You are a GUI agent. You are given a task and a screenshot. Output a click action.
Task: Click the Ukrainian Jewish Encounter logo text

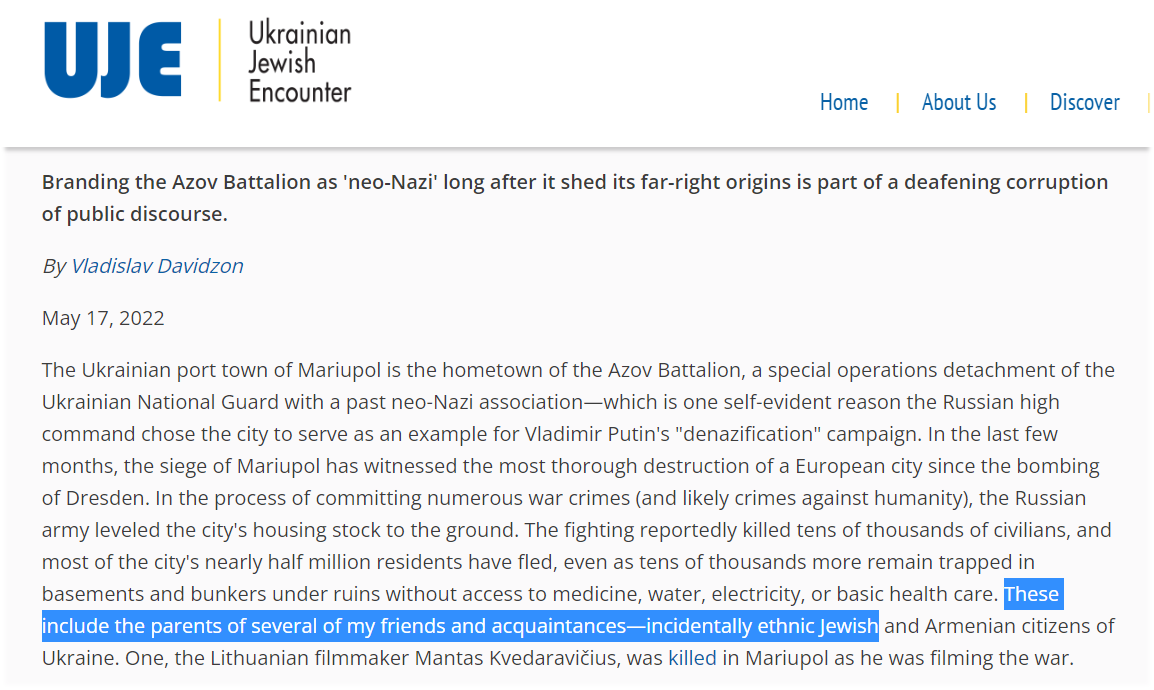[x=300, y=62]
